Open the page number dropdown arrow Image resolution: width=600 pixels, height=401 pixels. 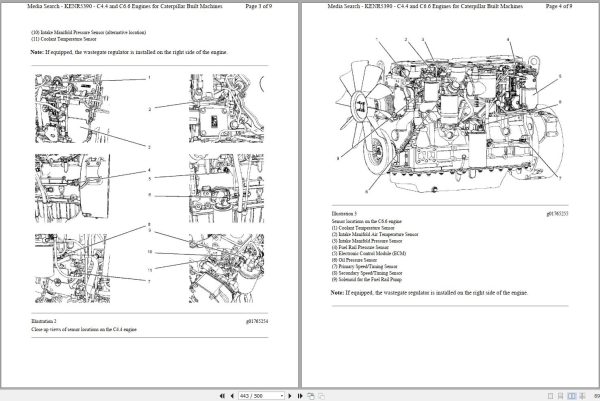point(282,396)
